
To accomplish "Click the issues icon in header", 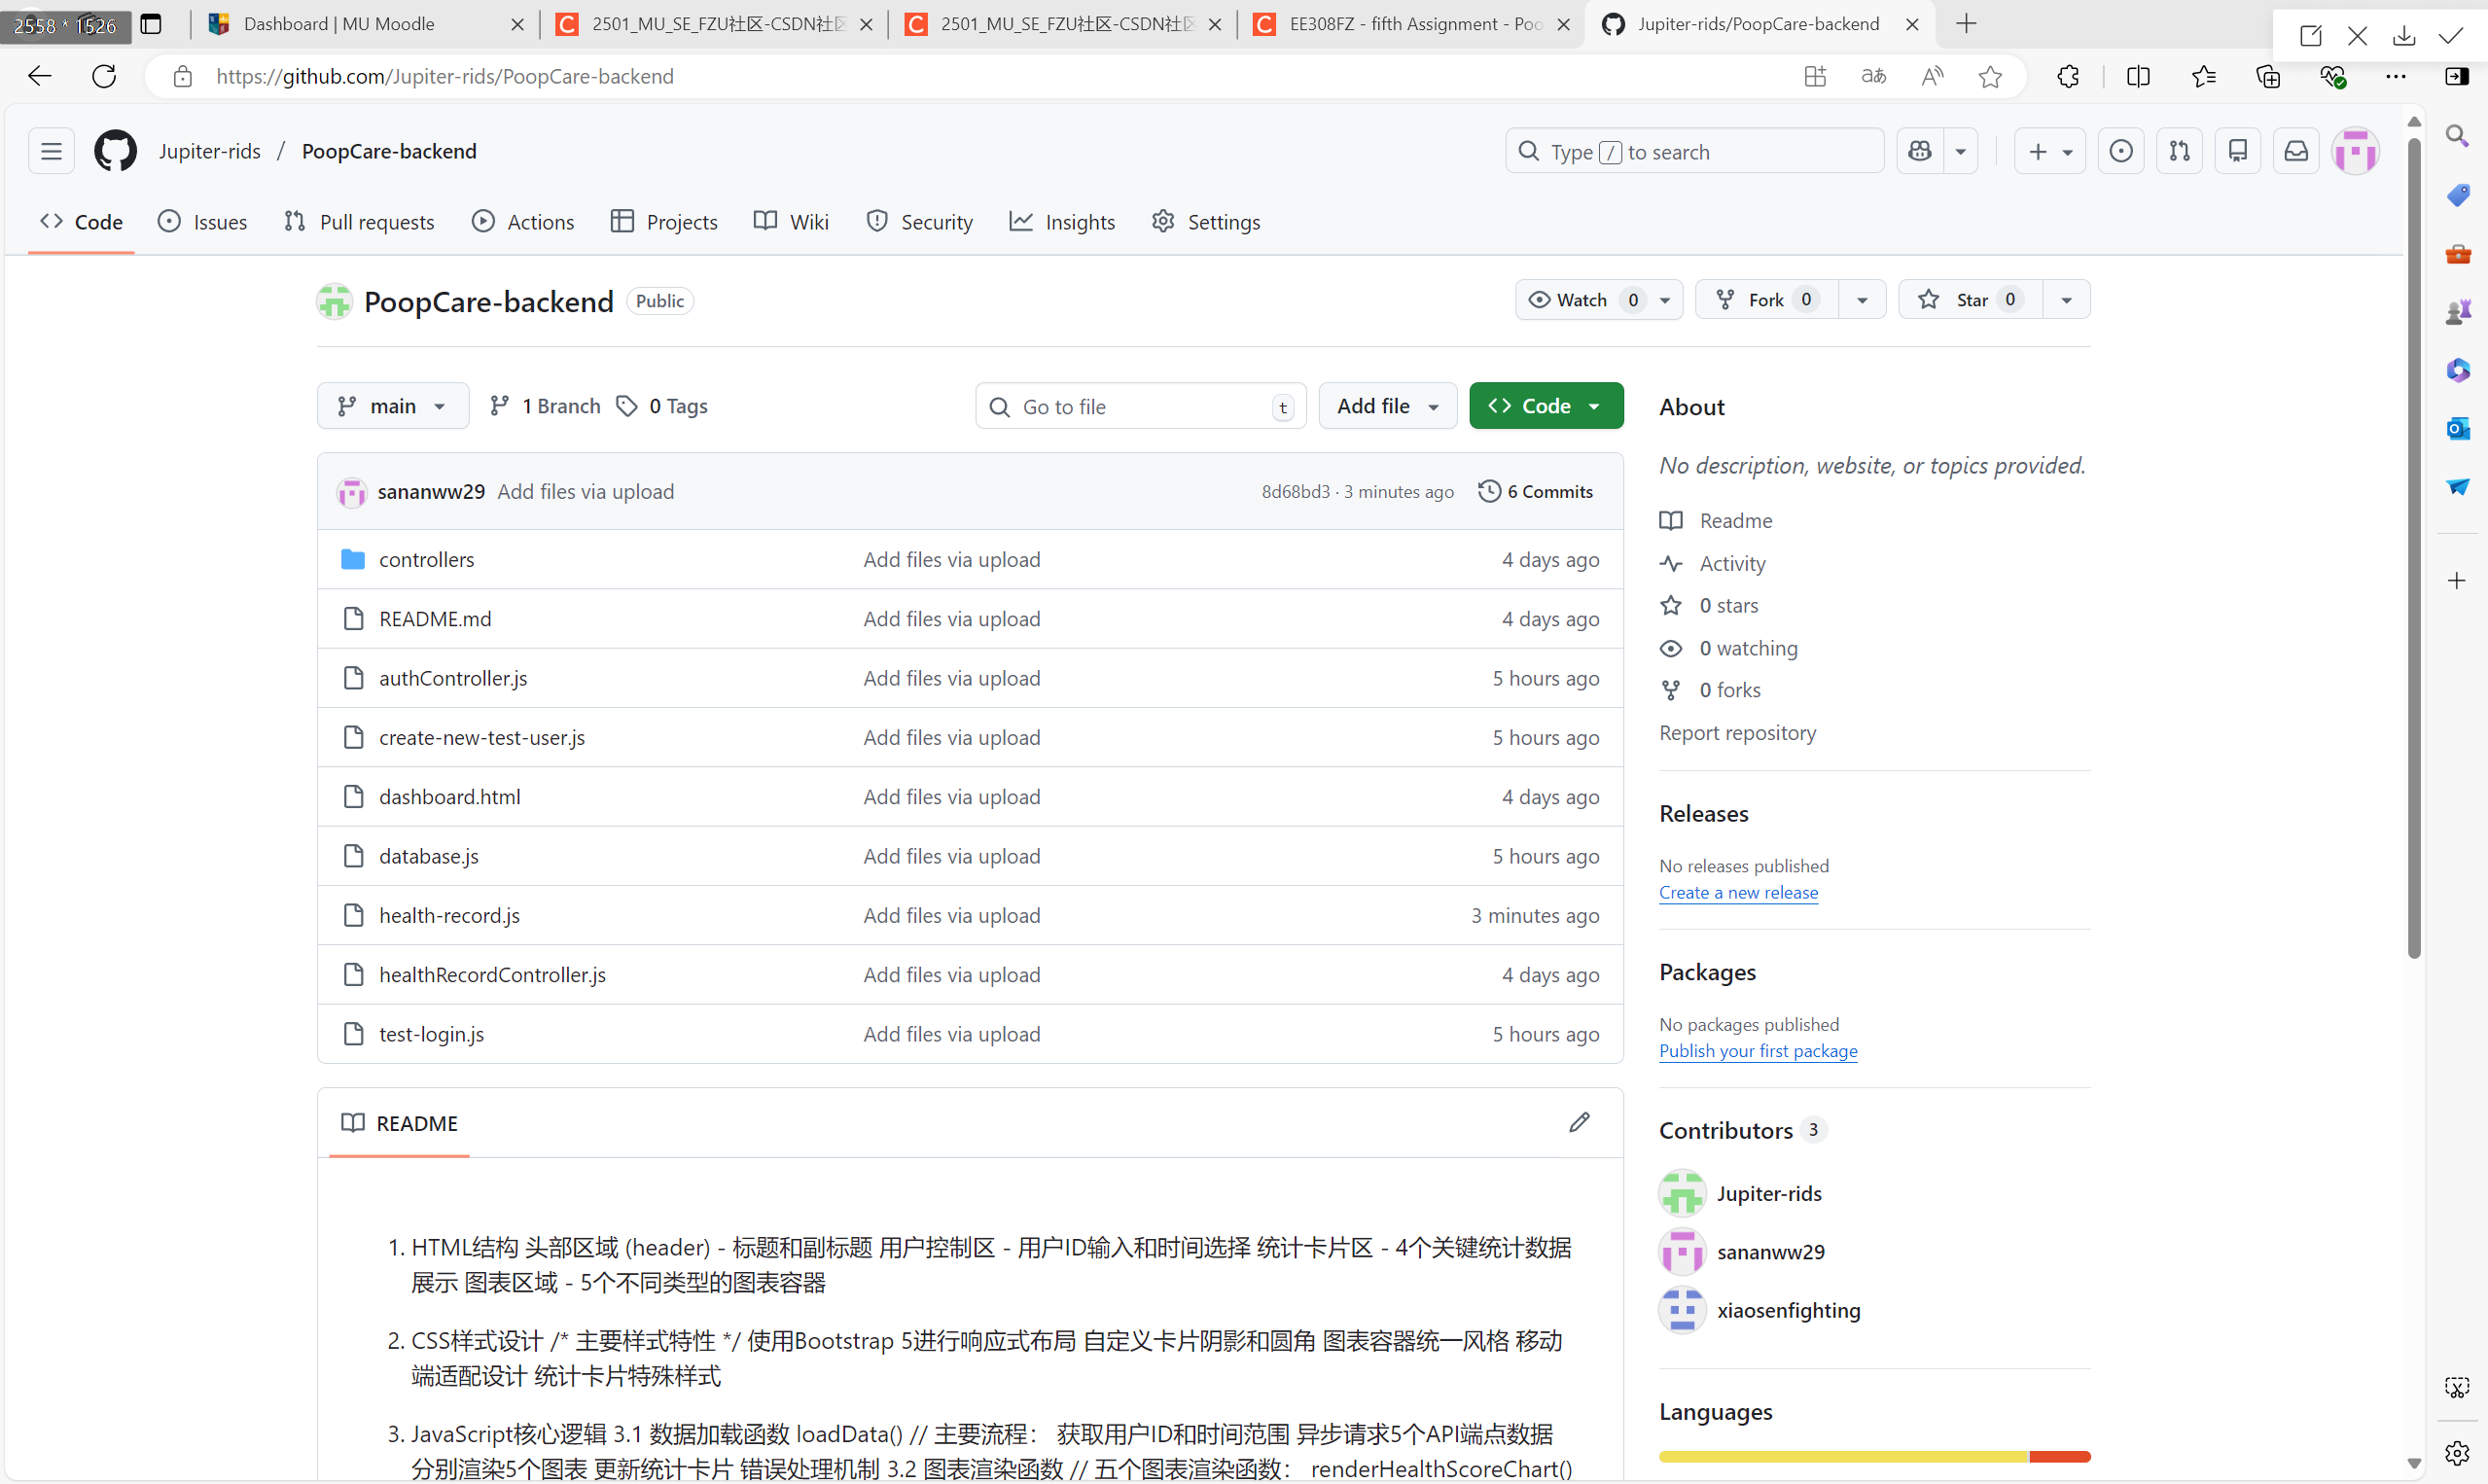I will 2120,151.
